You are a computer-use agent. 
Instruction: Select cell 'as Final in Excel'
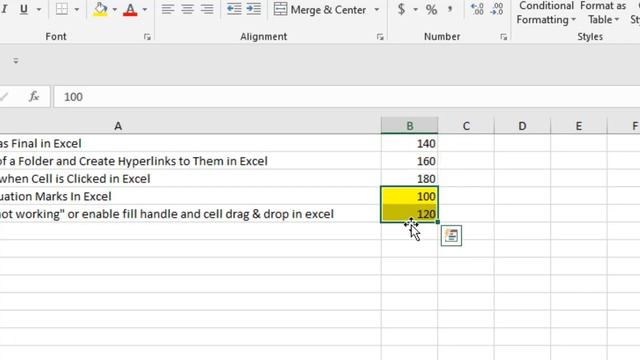(190, 143)
